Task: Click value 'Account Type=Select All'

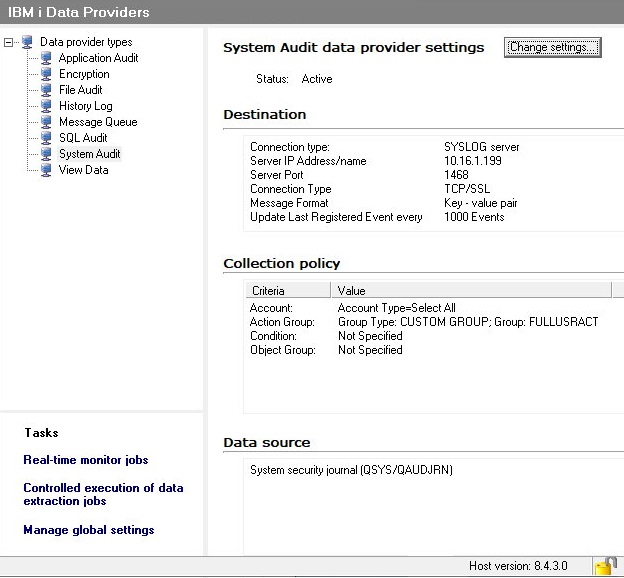Action: (x=396, y=308)
